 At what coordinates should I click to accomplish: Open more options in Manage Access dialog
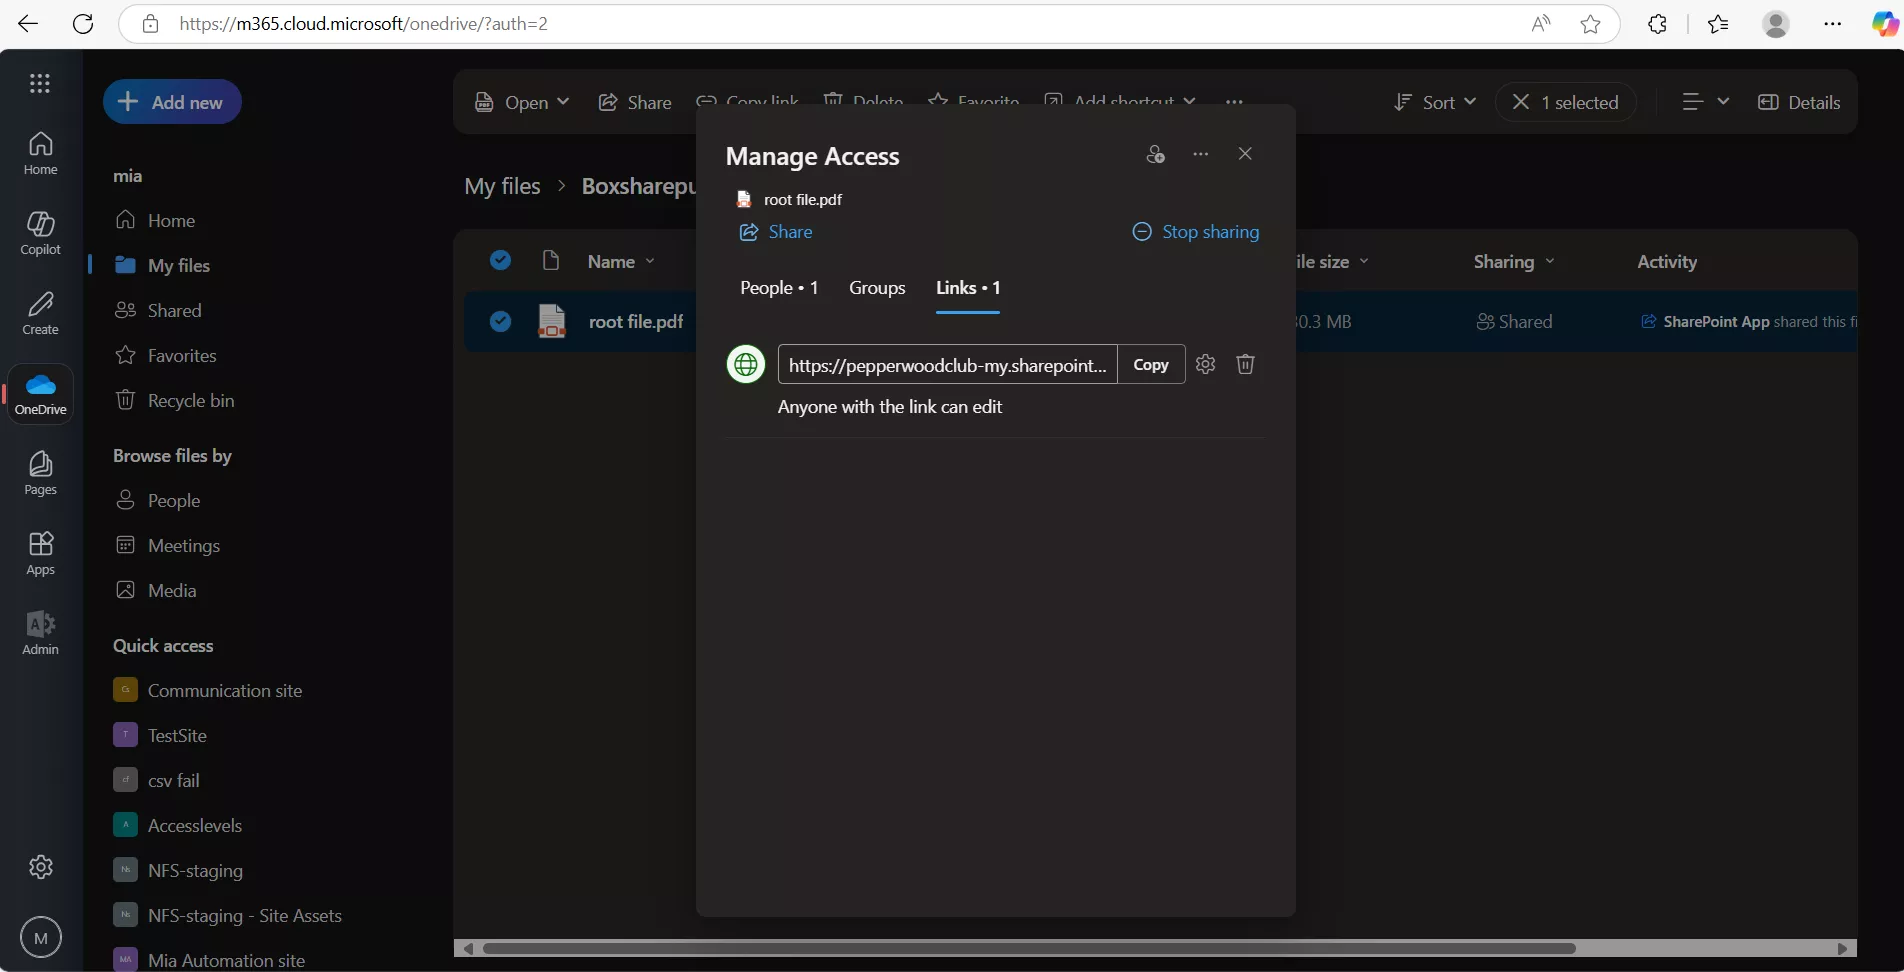click(x=1201, y=154)
